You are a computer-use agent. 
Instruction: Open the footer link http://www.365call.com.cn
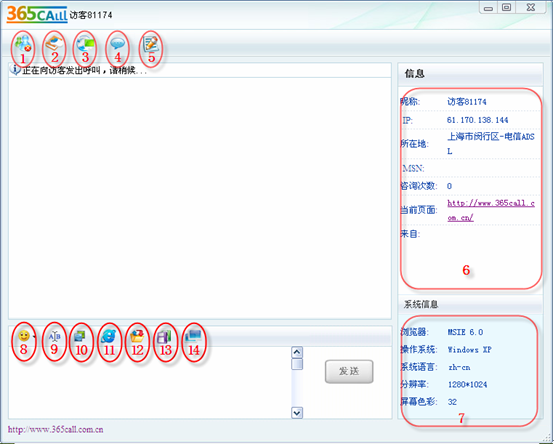[55, 430]
